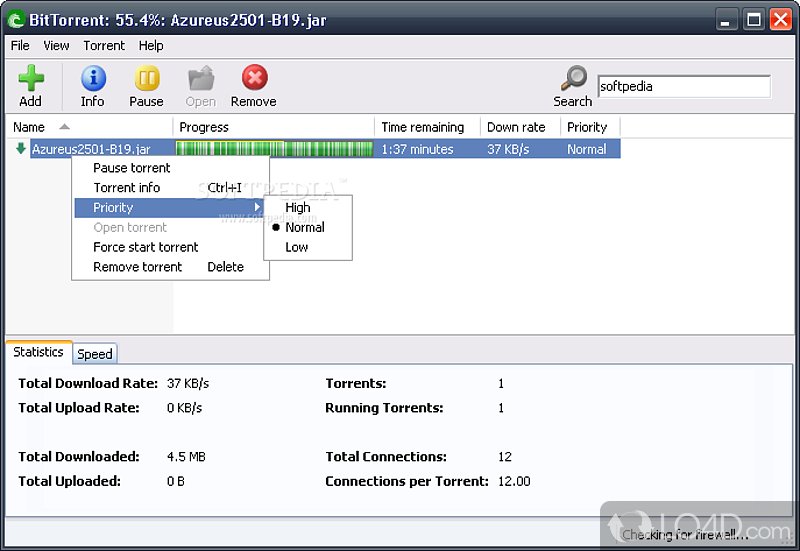Click the red Remove icon
The width and height of the screenshot is (800, 551).
point(255,78)
